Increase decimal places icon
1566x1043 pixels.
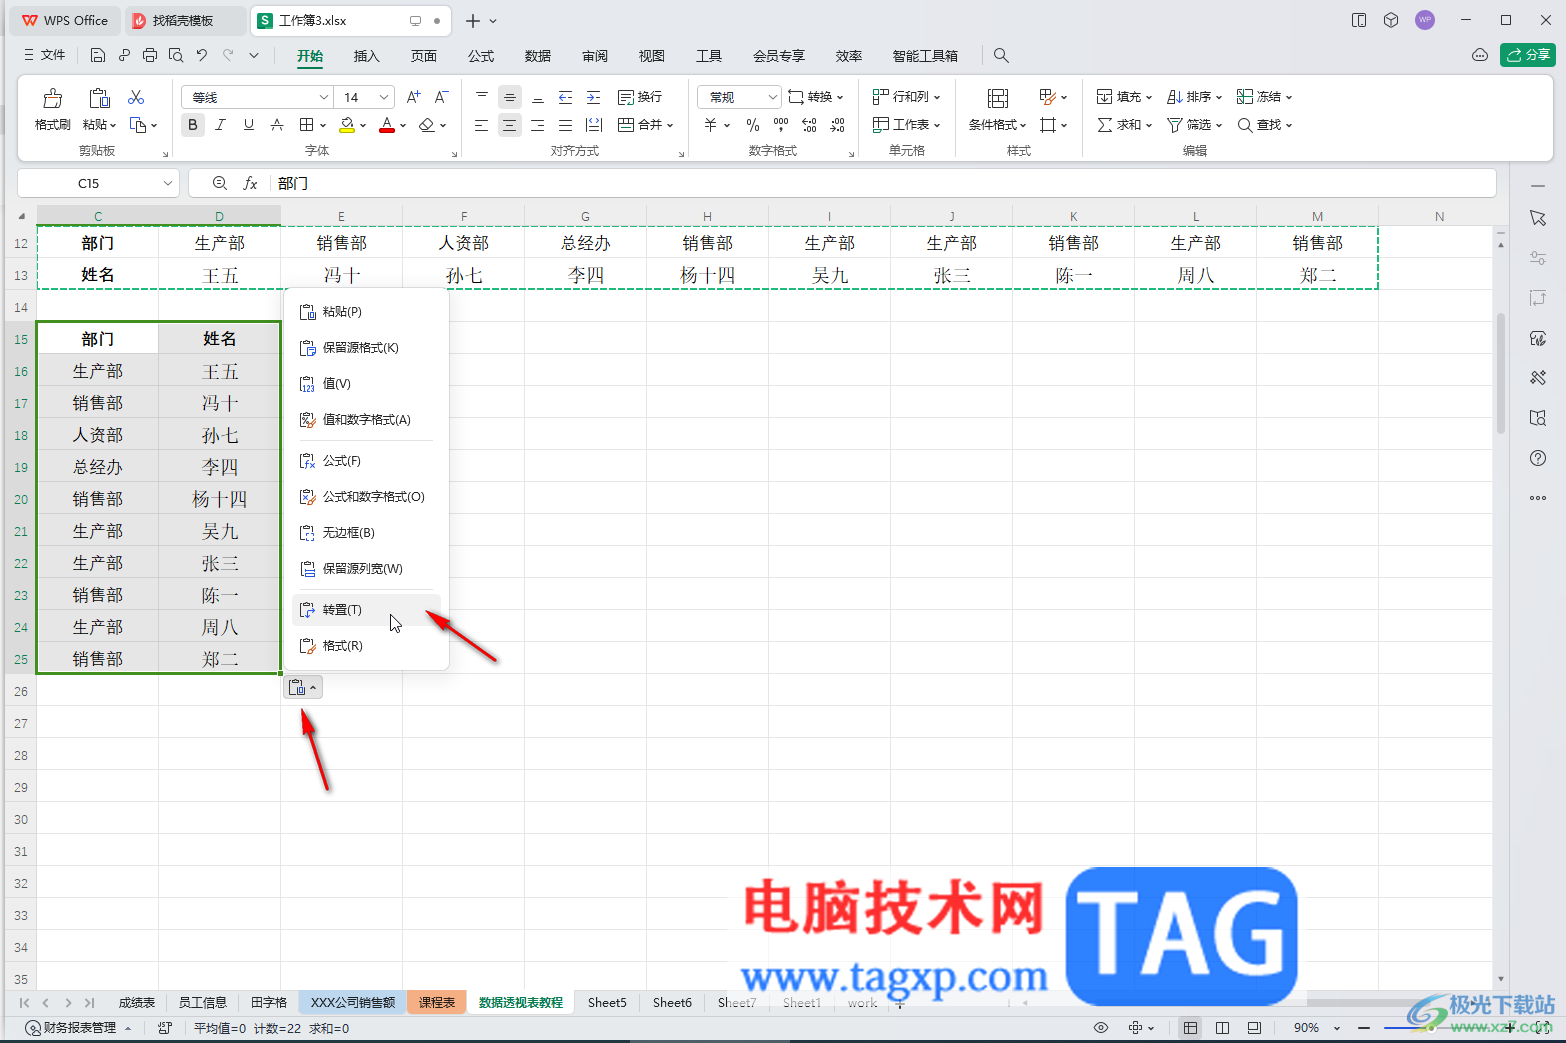tap(809, 125)
